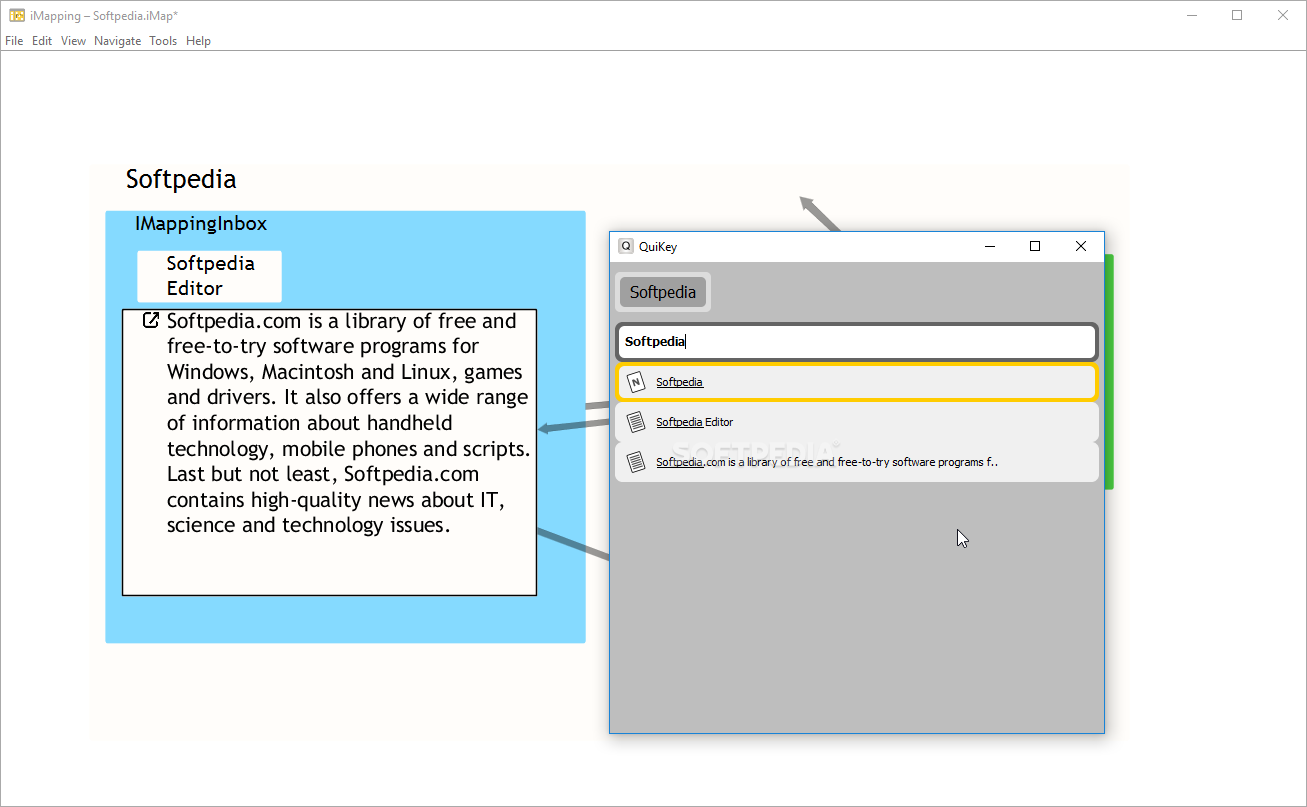The image size is (1307, 807).
Task: Focus the QuiKey search field containing Softpedia
Action: (x=857, y=342)
